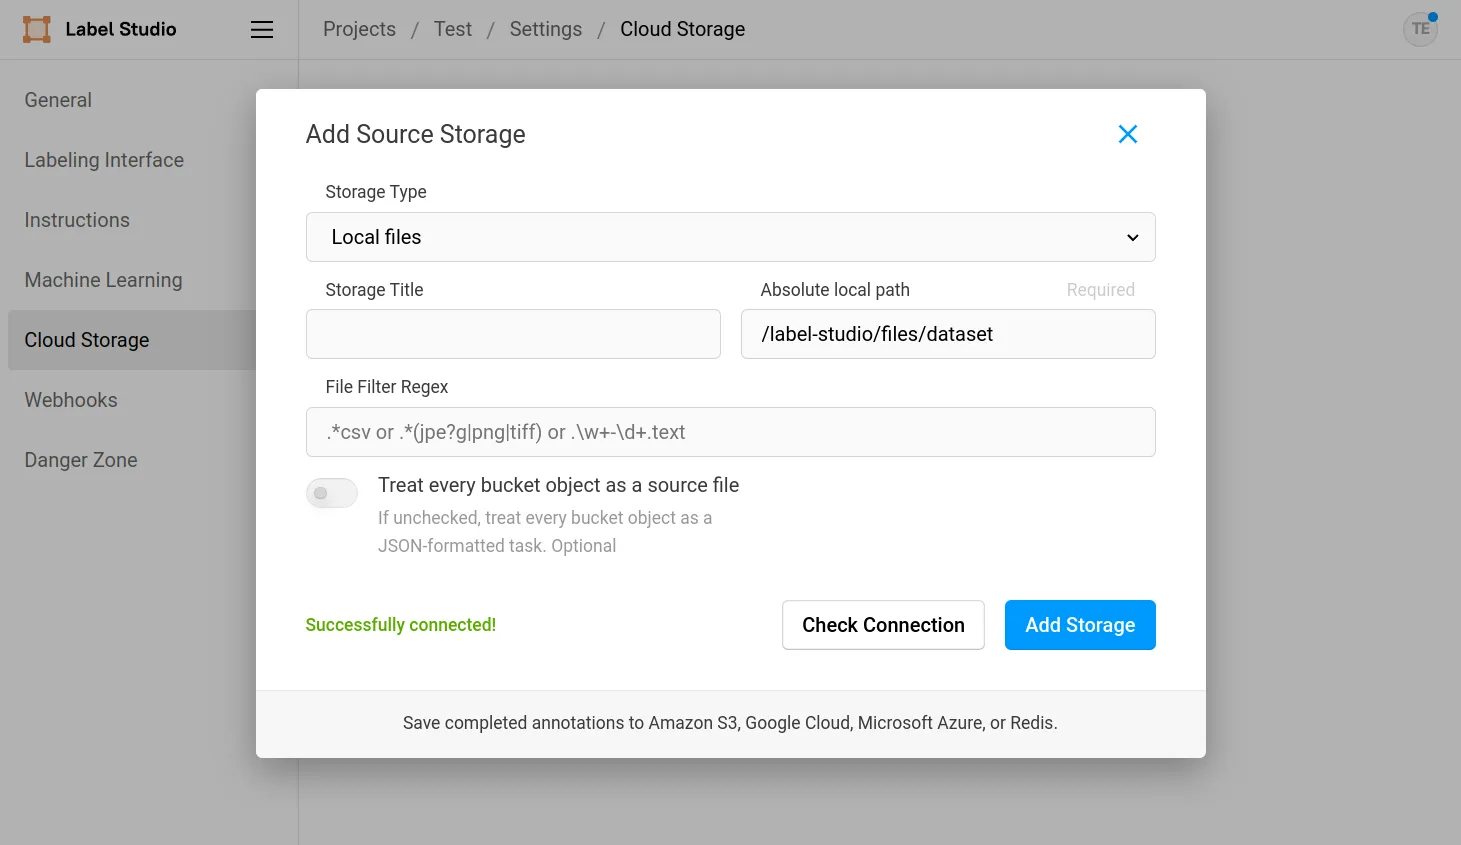The width and height of the screenshot is (1461, 845).
Task: Open the hamburger menu beside the logo
Action: click(x=261, y=29)
